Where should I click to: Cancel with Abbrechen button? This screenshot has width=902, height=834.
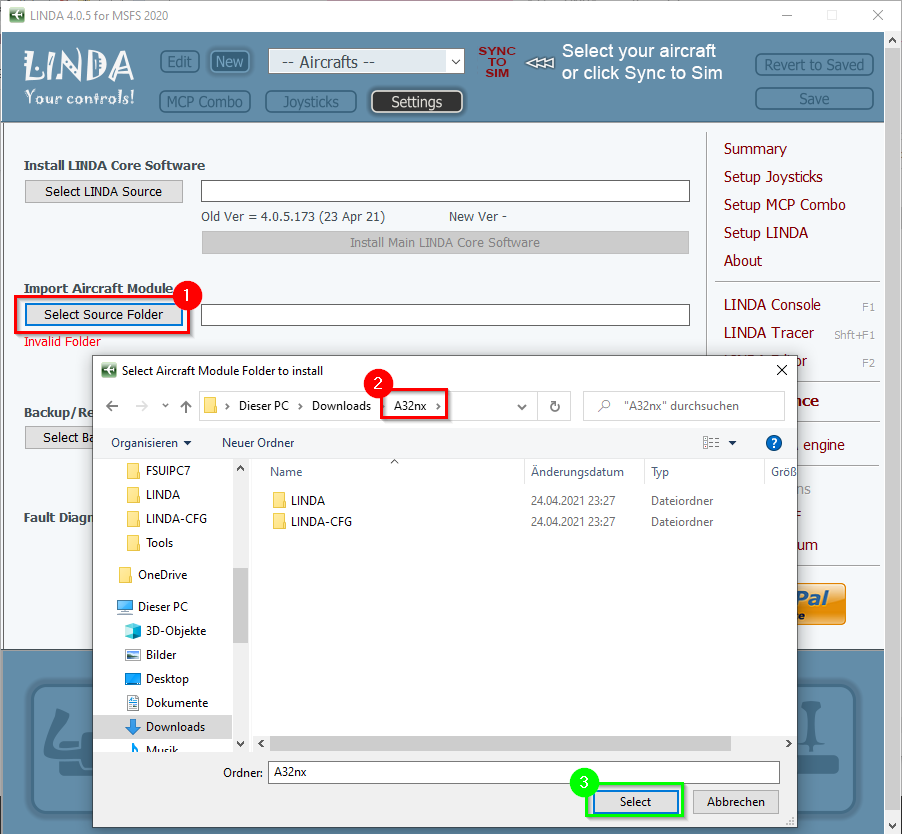(736, 802)
